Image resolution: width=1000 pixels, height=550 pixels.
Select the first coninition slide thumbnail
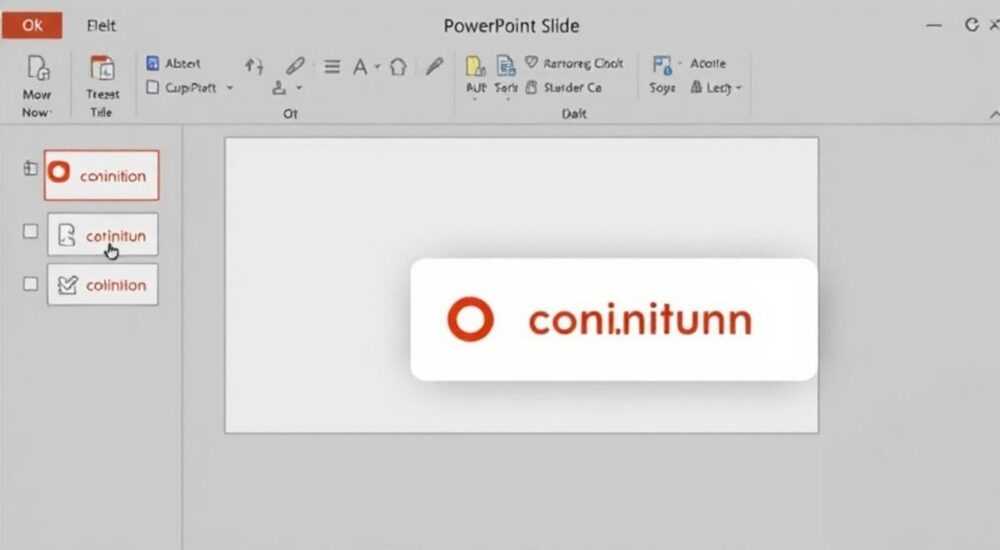101,175
